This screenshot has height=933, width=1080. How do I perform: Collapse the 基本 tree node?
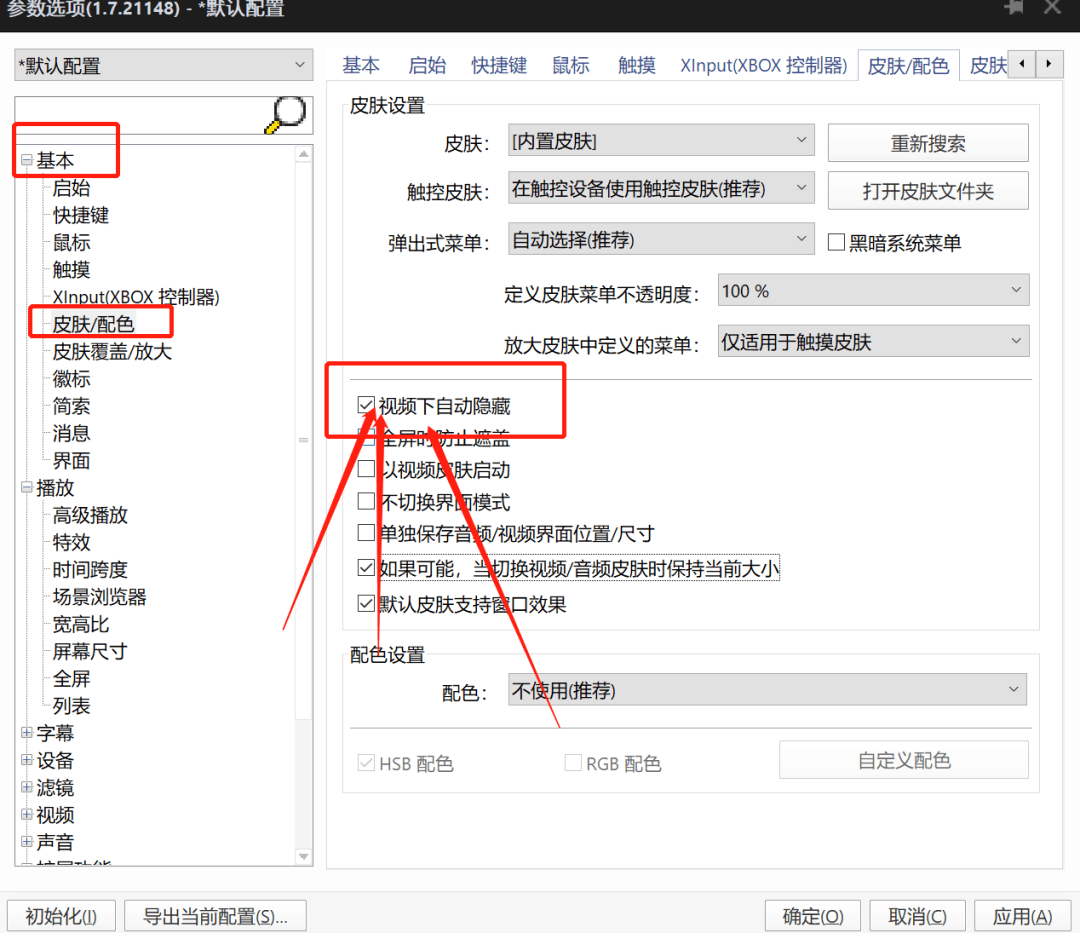(27, 160)
